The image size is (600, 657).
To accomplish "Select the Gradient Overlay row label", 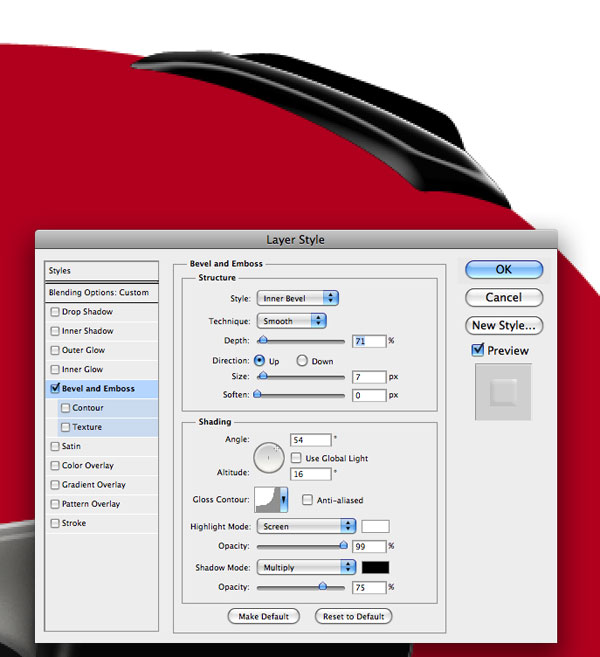I will click(x=94, y=485).
